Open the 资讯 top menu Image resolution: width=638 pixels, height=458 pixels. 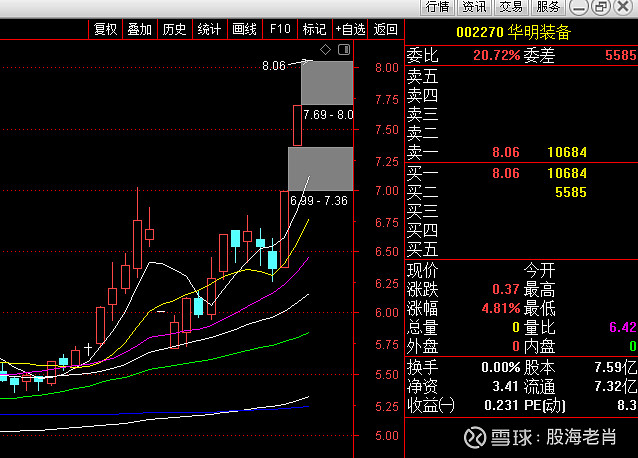click(x=474, y=7)
